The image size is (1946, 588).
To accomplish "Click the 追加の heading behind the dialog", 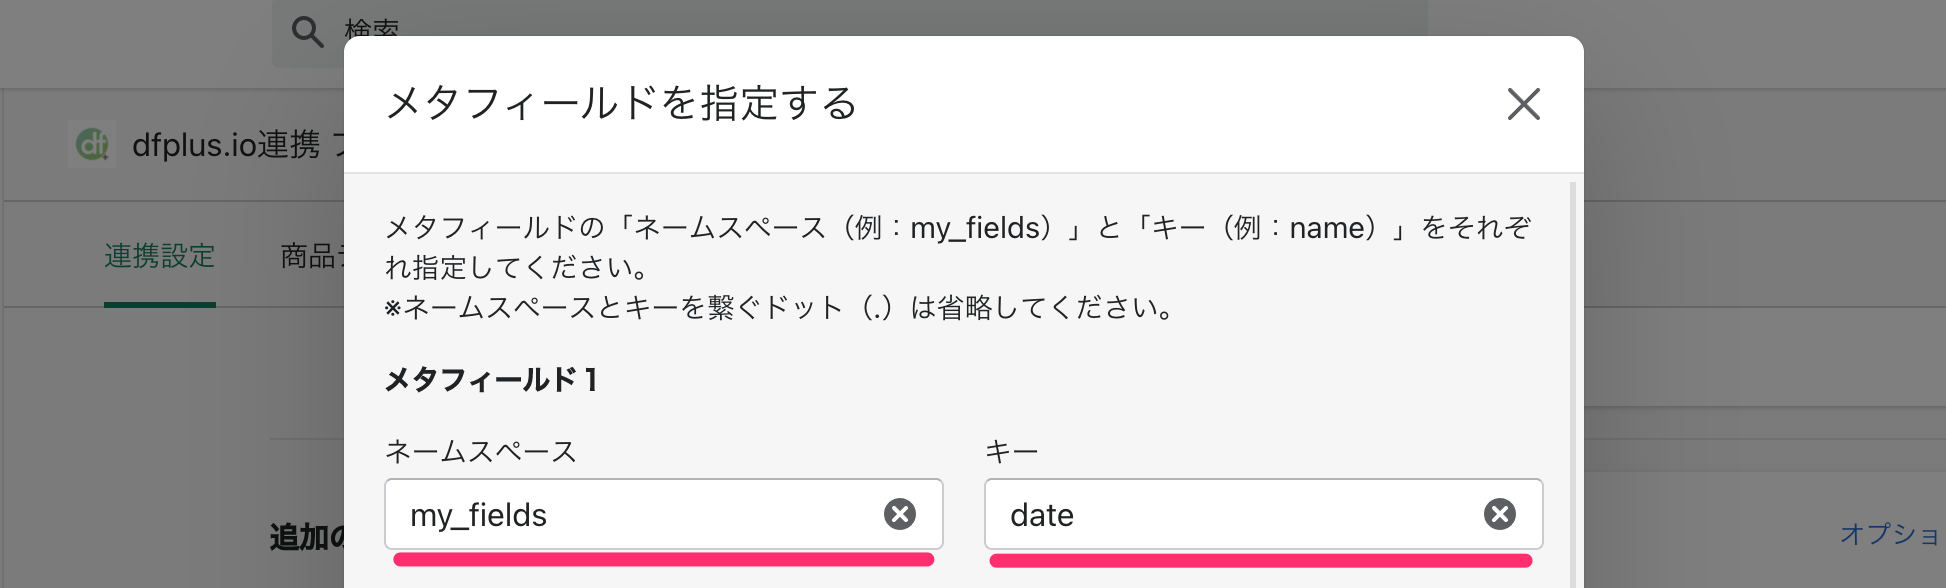I will 307,537.
